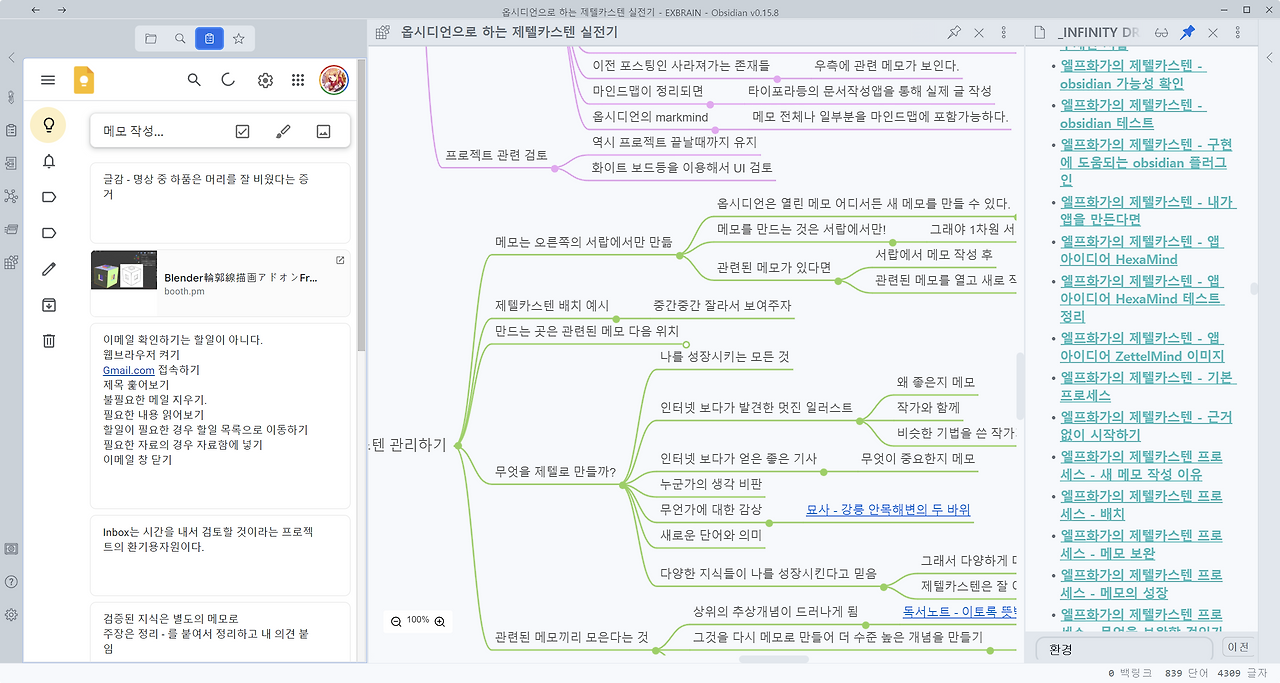Image resolution: width=1280 pixels, height=683 pixels.
Task: Zoom out the mind map
Action: pos(396,621)
